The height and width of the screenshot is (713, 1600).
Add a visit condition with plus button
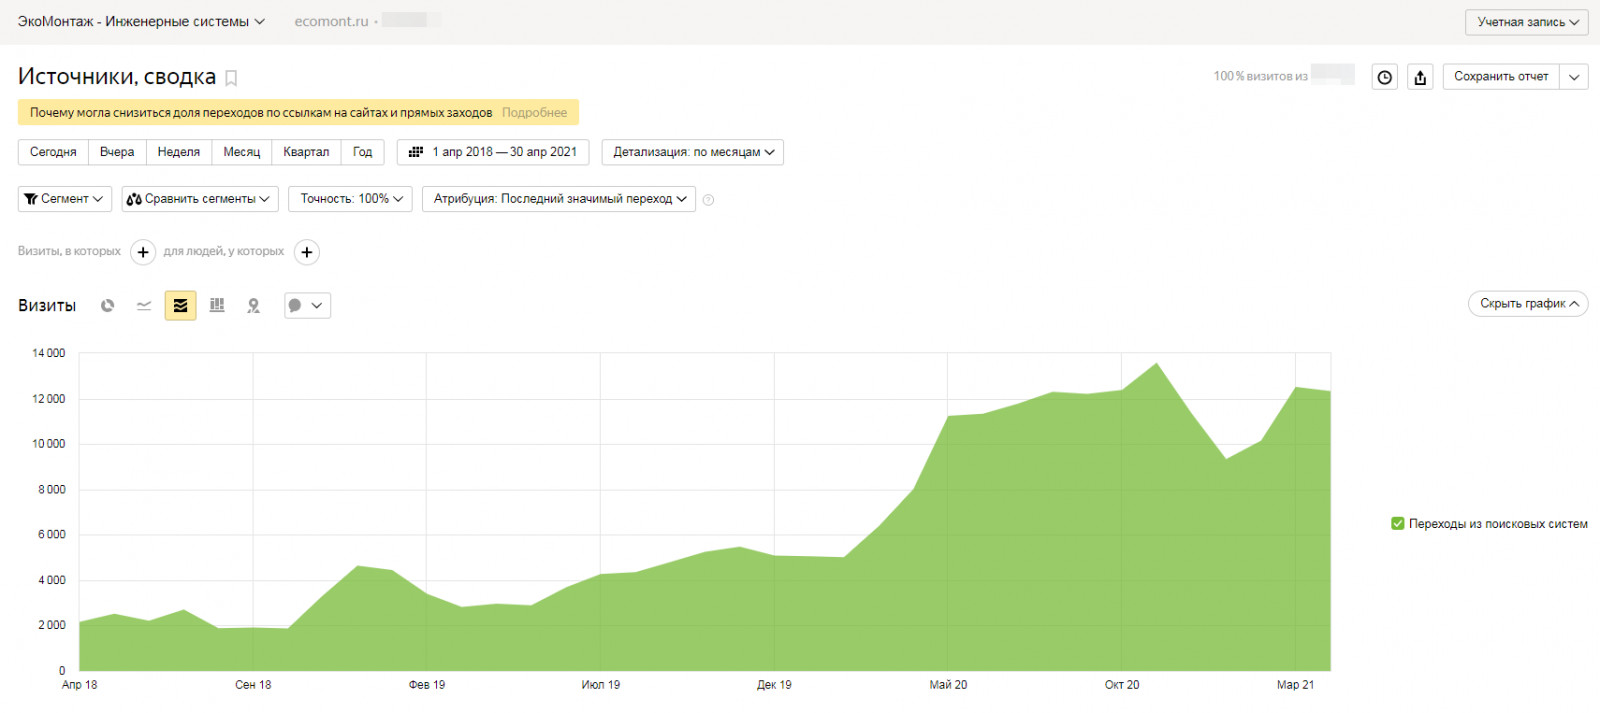pyautogui.click(x=143, y=252)
